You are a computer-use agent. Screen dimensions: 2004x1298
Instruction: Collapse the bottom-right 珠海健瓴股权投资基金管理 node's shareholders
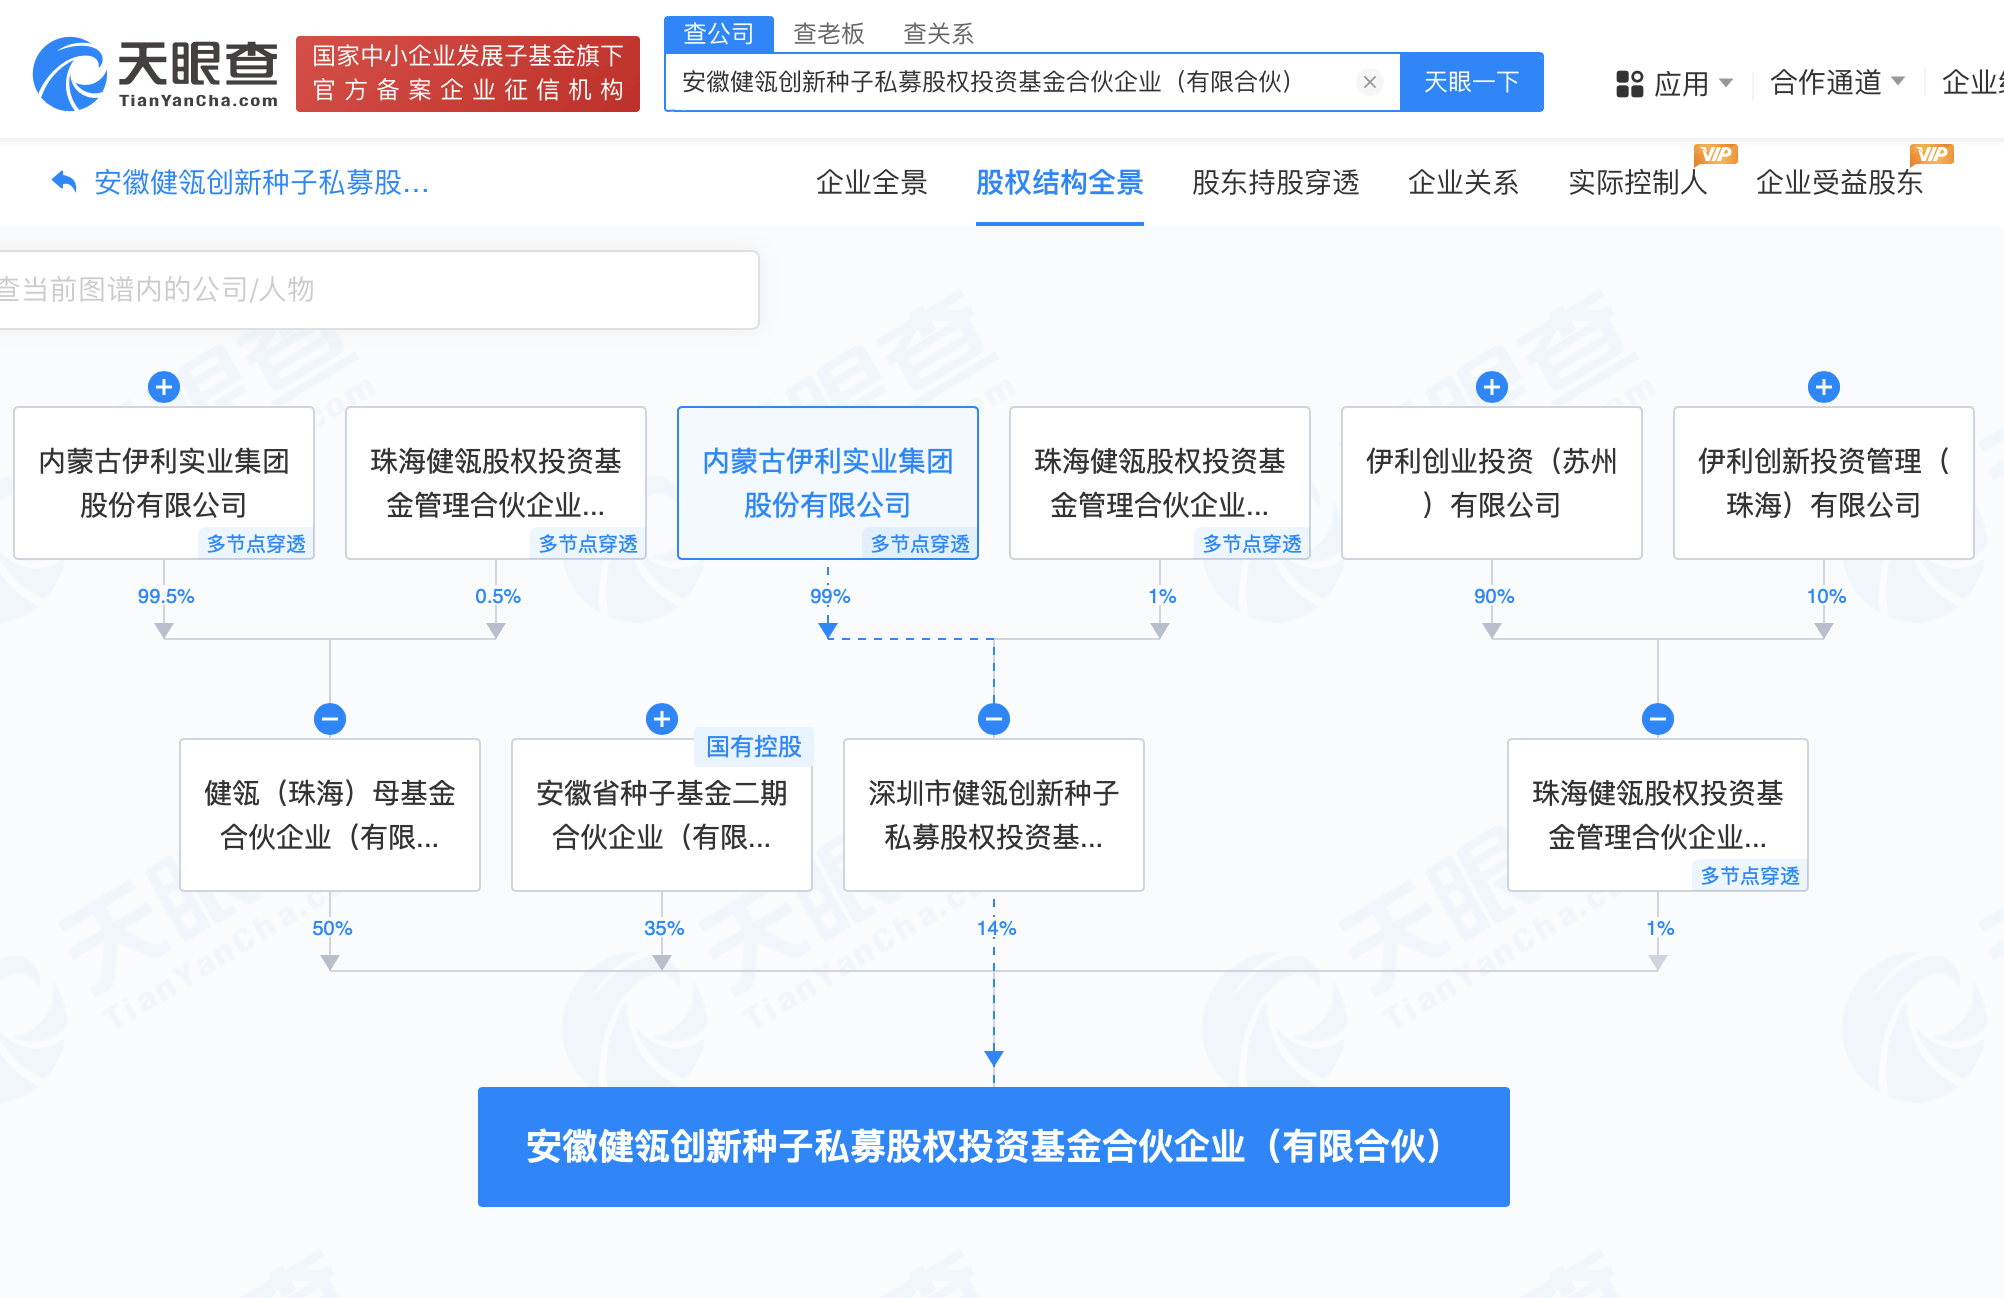pos(1658,719)
